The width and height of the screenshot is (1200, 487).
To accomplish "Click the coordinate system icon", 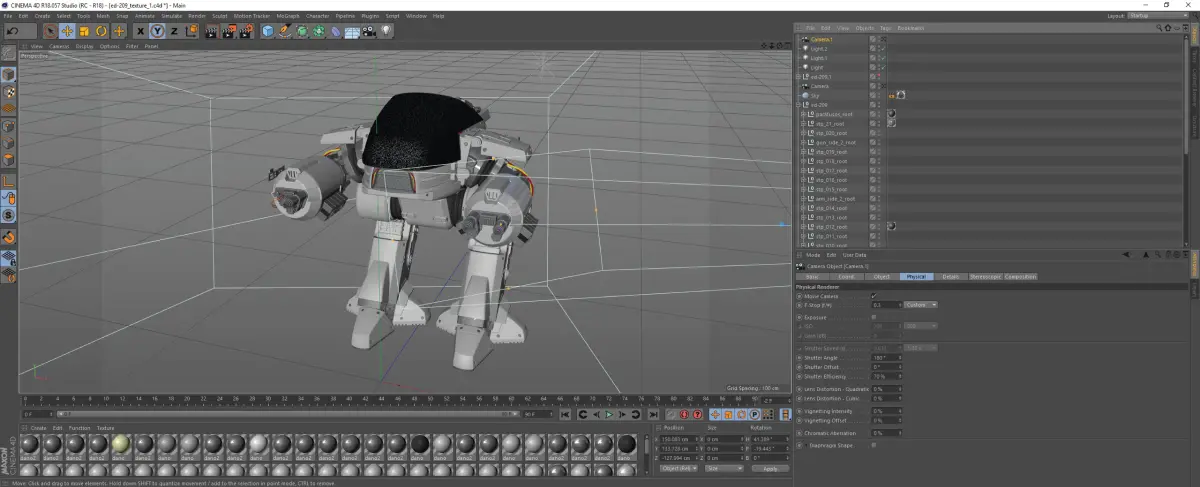I will (x=191, y=31).
